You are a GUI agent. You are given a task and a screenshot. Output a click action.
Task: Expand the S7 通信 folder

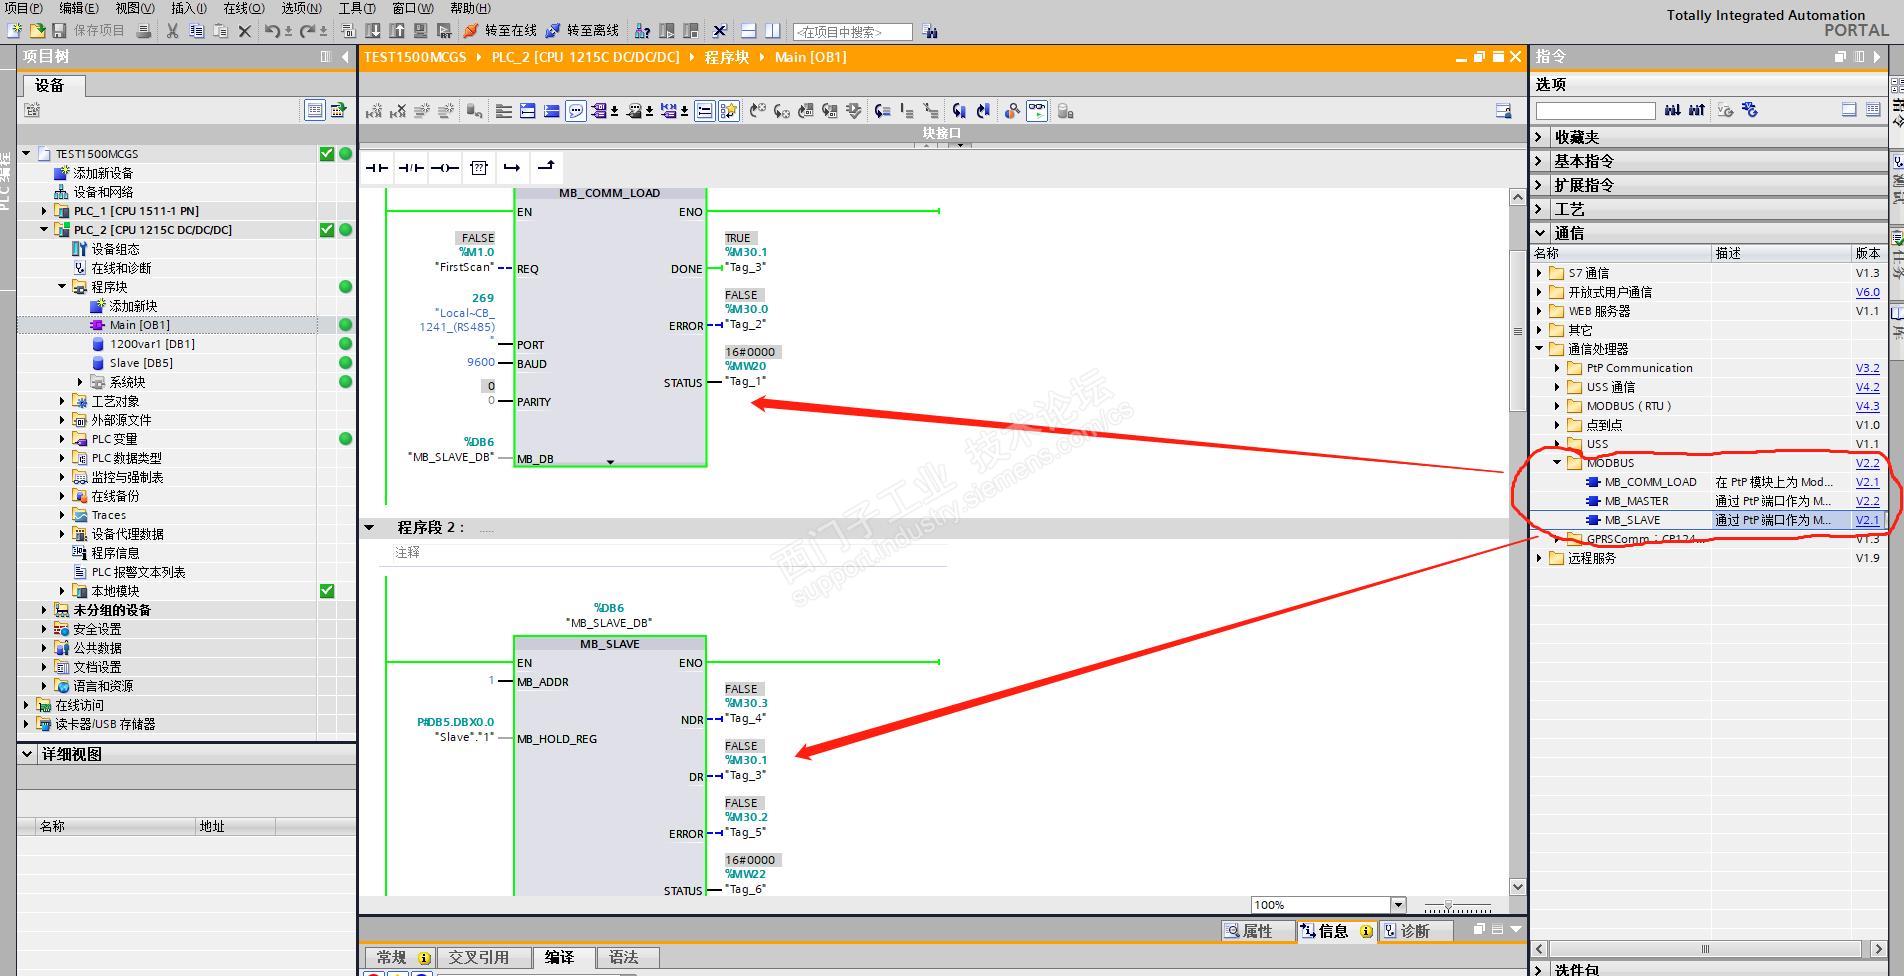[1539, 273]
